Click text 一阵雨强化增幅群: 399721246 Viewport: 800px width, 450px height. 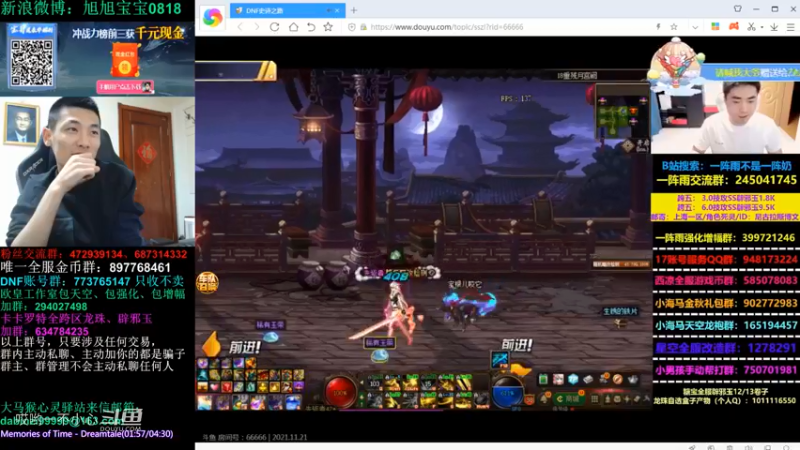(x=725, y=238)
